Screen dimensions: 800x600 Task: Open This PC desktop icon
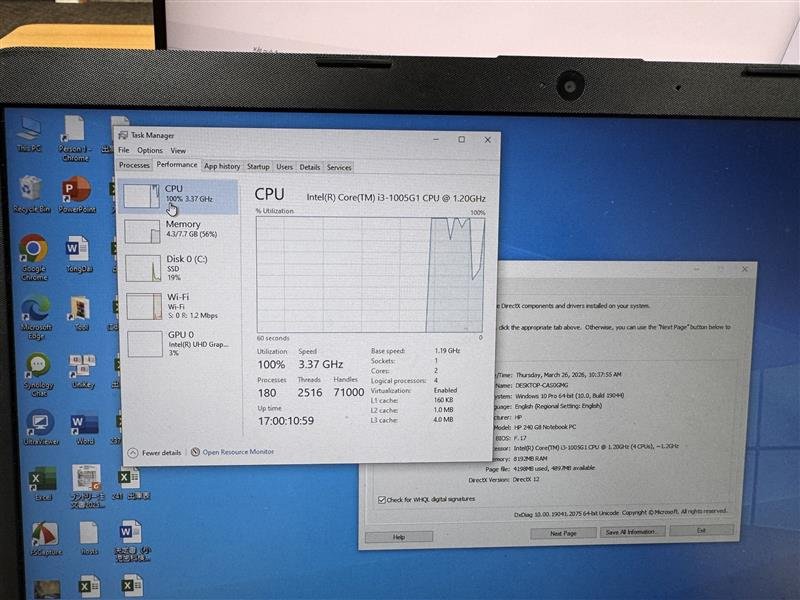click(x=29, y=134)
